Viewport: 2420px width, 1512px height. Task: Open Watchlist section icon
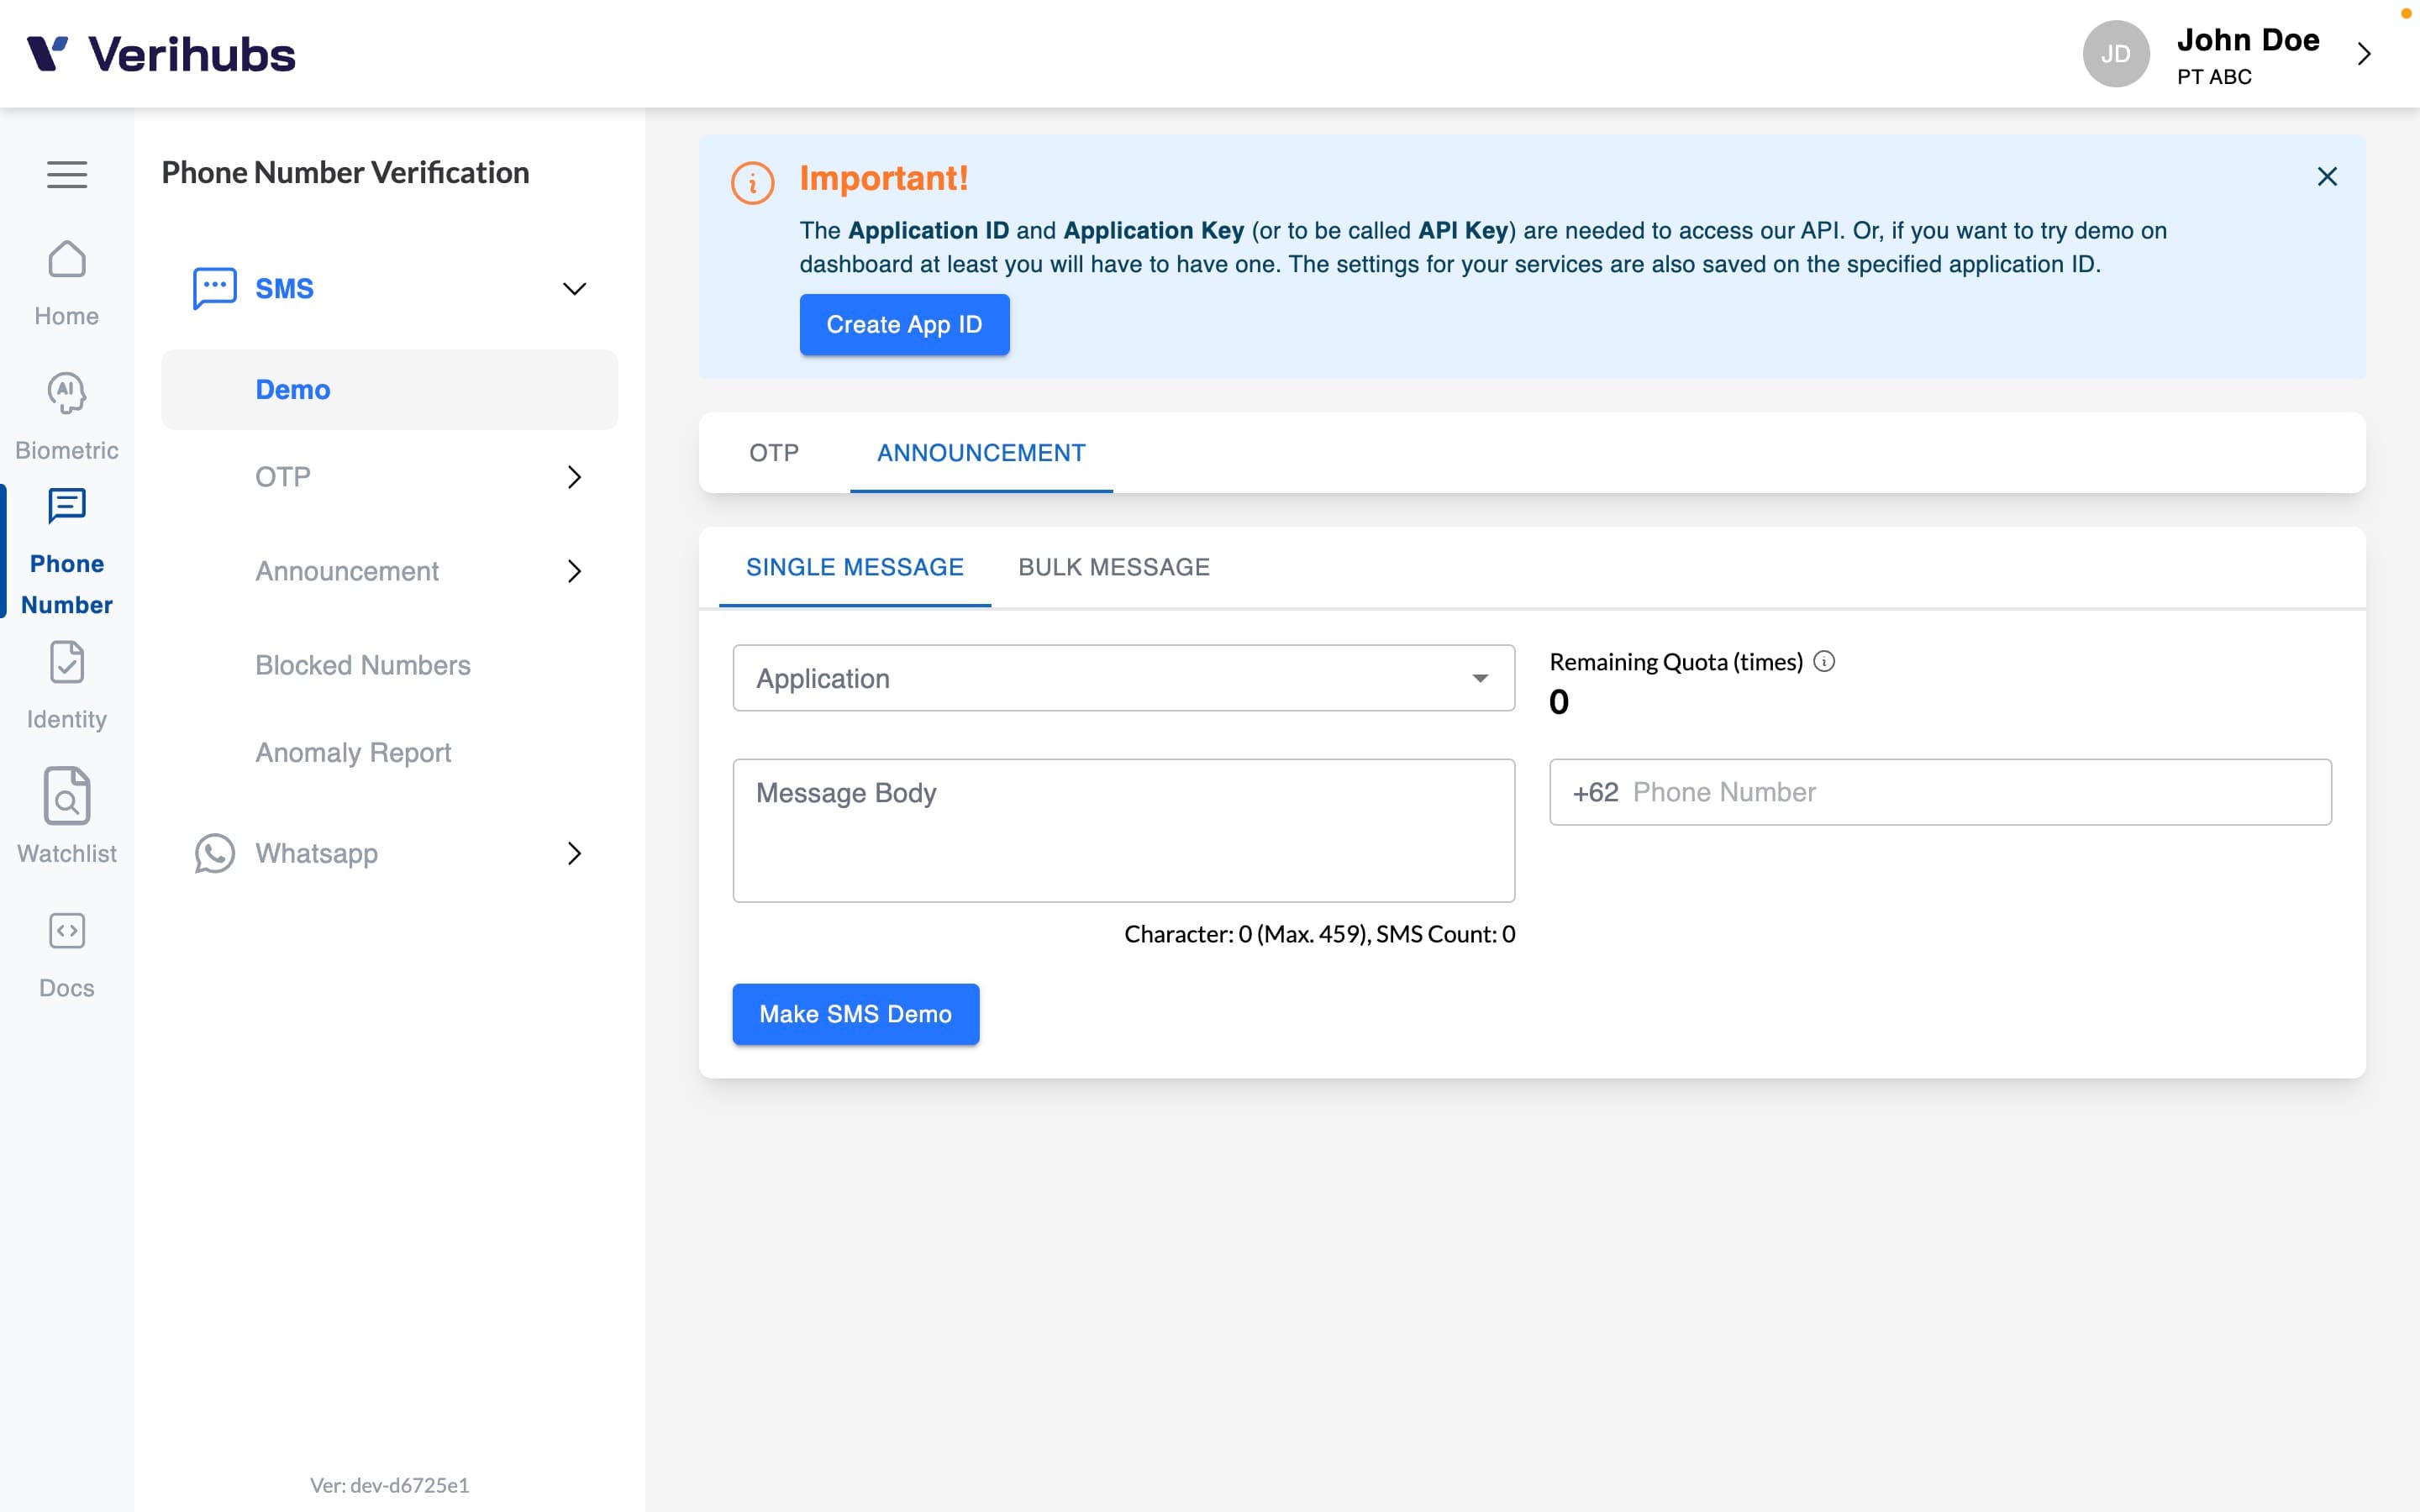pos(67,796)
